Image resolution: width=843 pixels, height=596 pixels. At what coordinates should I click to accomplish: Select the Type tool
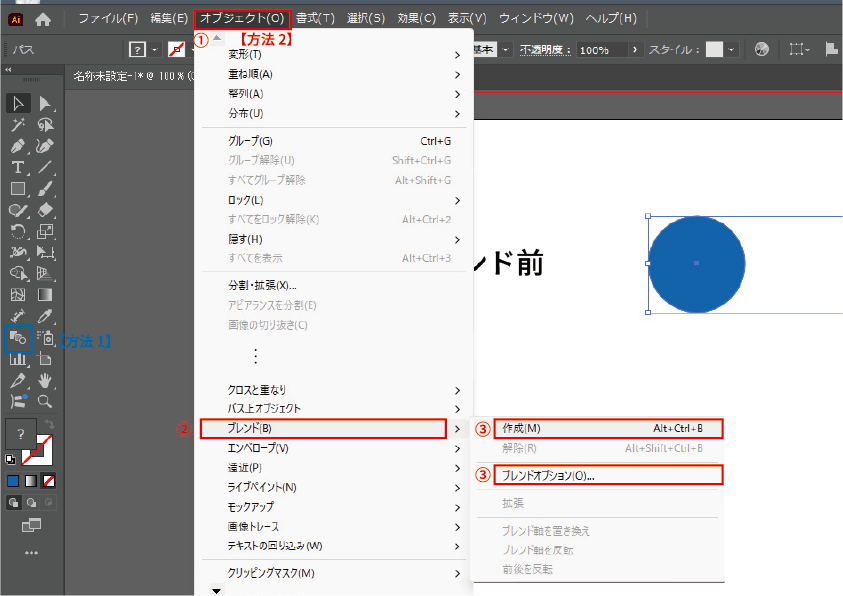[18, 167]
